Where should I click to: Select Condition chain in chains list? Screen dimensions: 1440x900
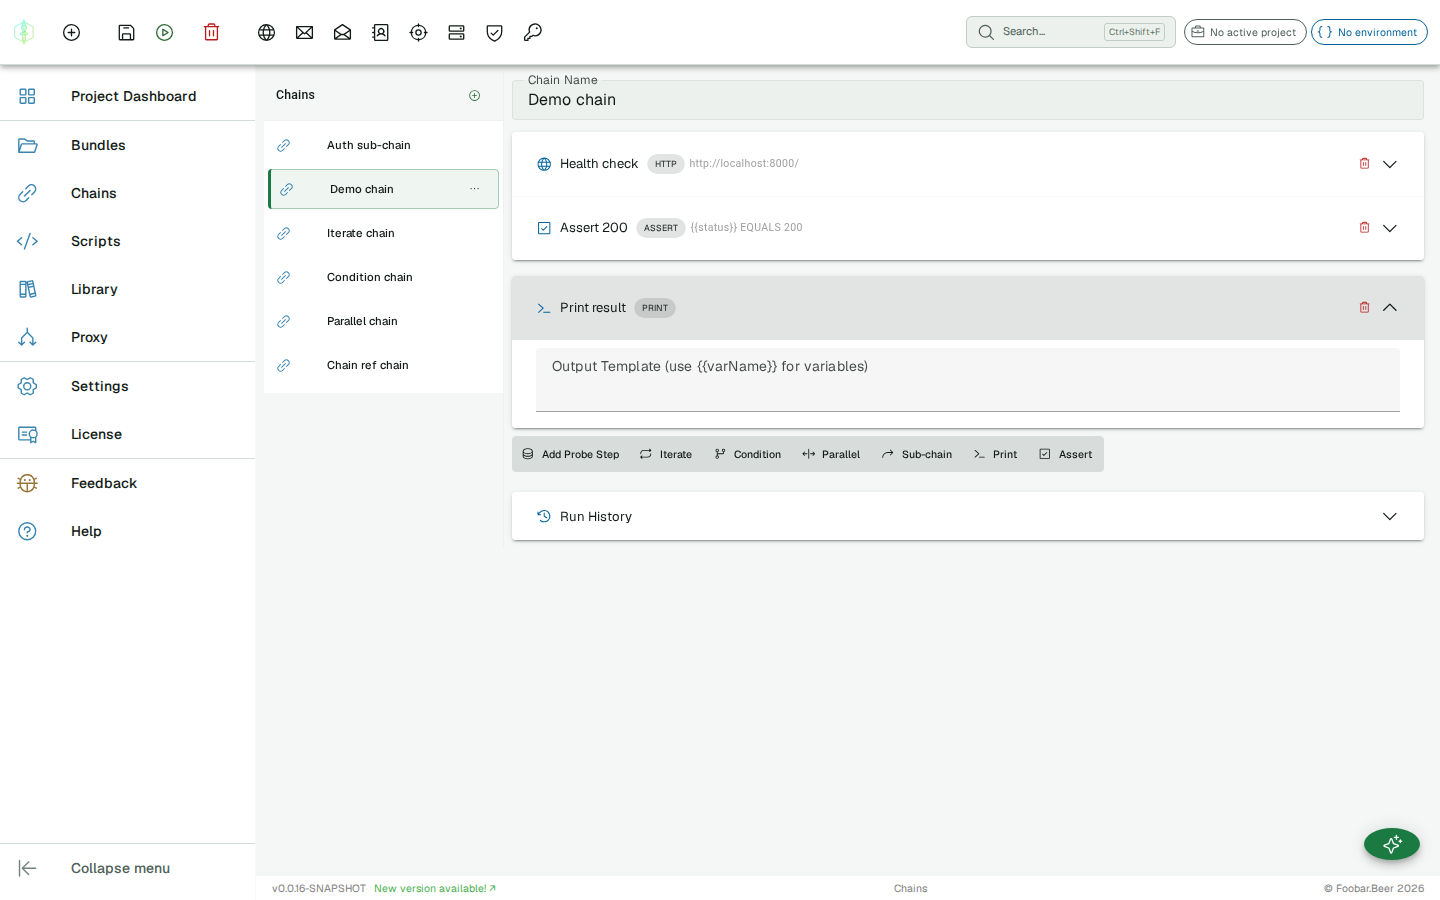[x=383, y=277]
